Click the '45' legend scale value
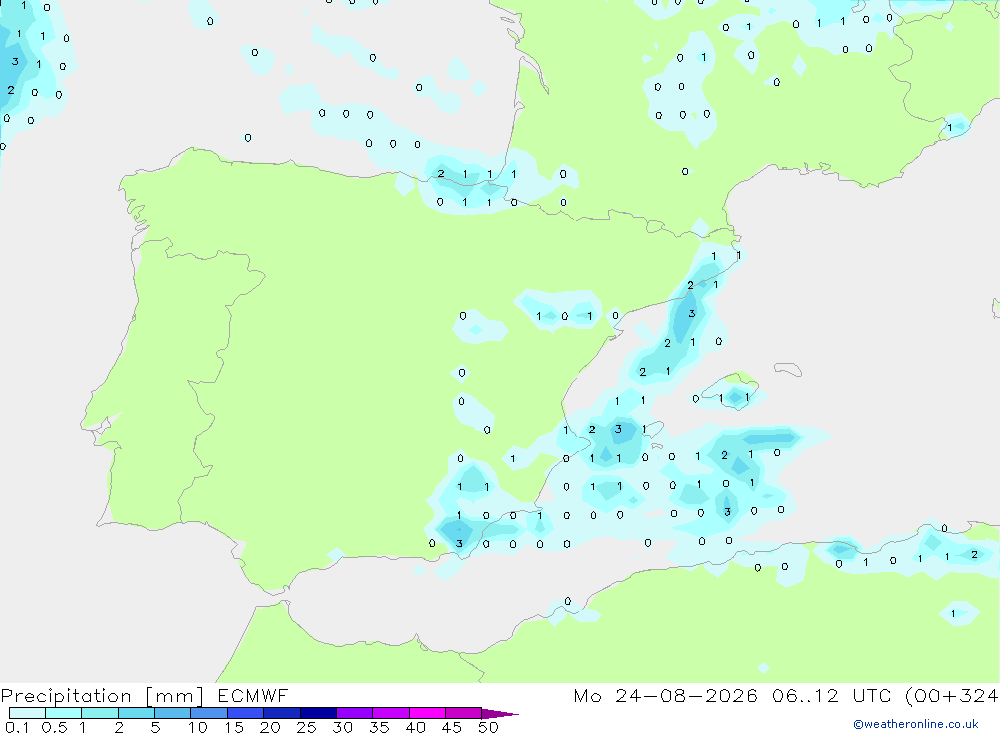The height and width of the screenshot is (733, 1000). [452, 727]
